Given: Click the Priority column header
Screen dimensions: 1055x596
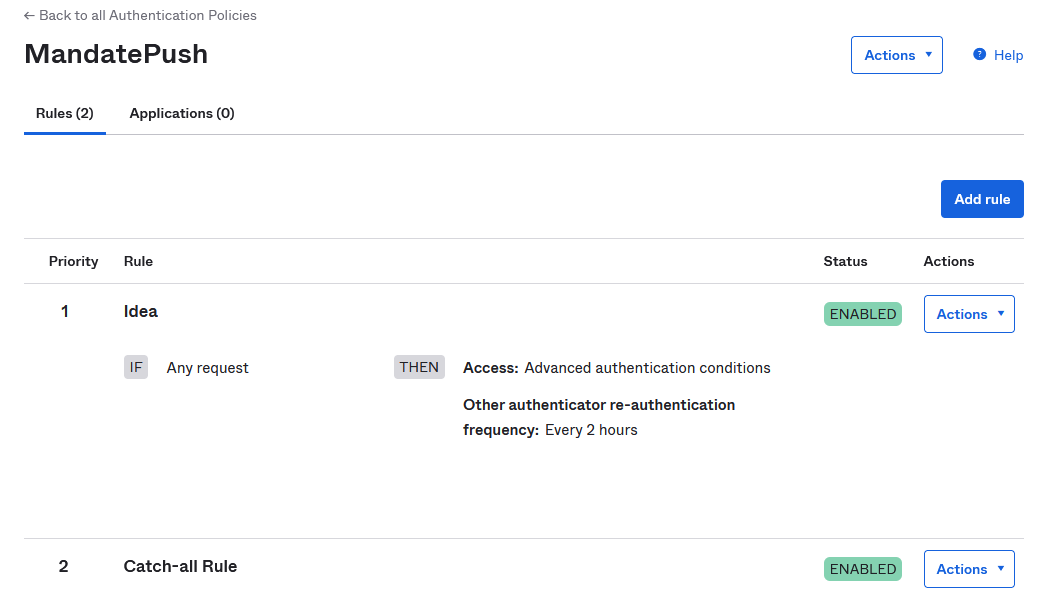Looking at the screenshot, I should 73,261.
